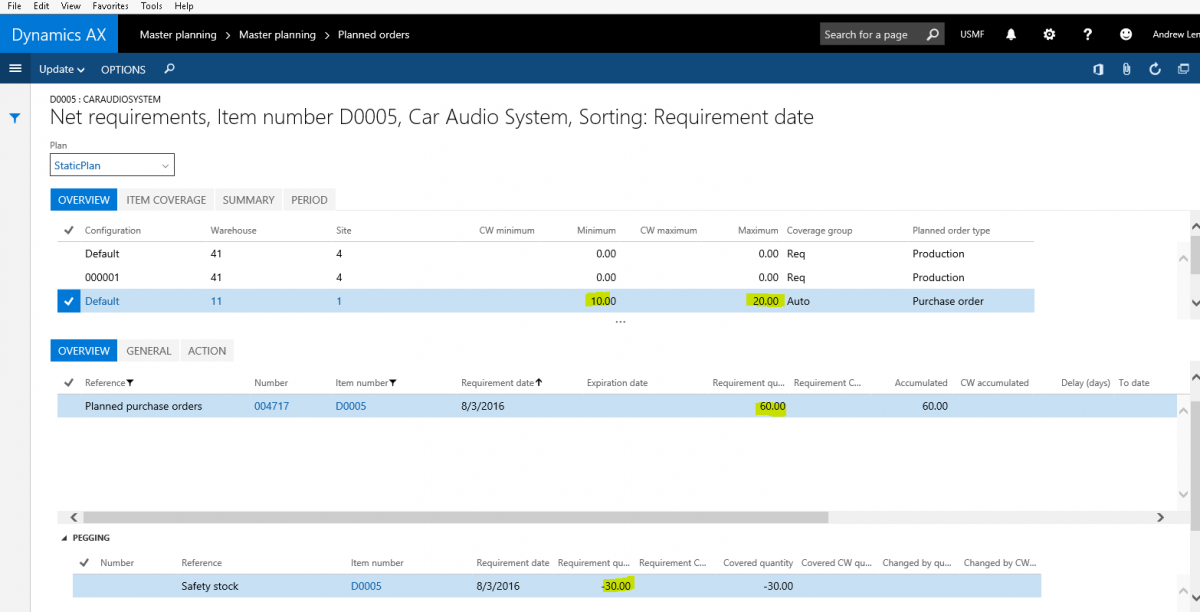Viewport: 1200px width, 612px height.
Task: Click the search magnifier in action bar
Action: 169,69
